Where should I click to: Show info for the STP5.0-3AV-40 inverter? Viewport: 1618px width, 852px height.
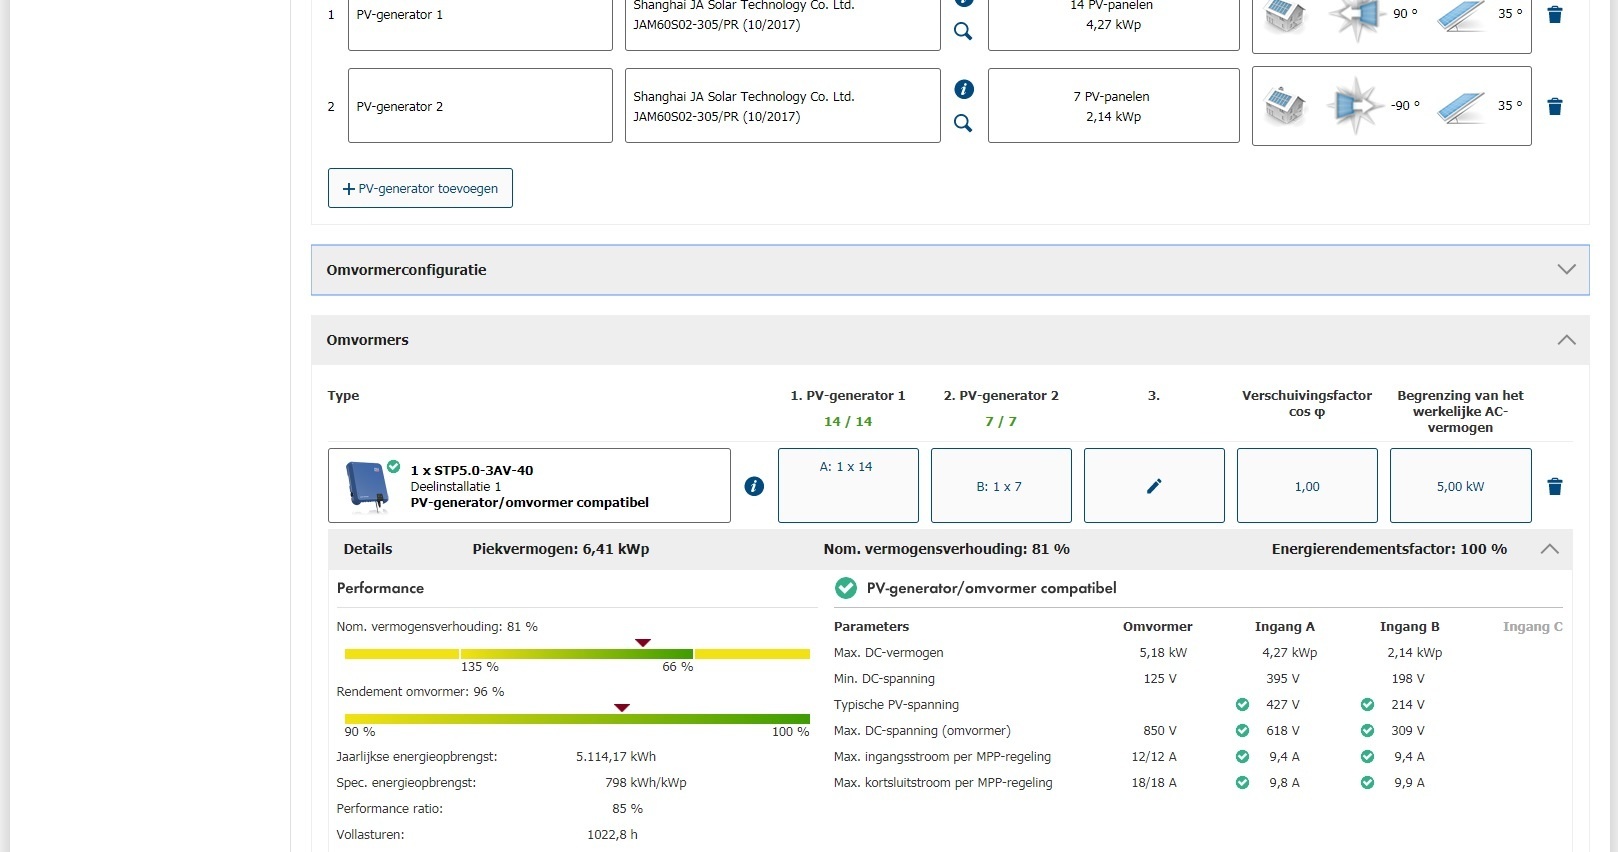pyautogui.click(x=754, y=486)
